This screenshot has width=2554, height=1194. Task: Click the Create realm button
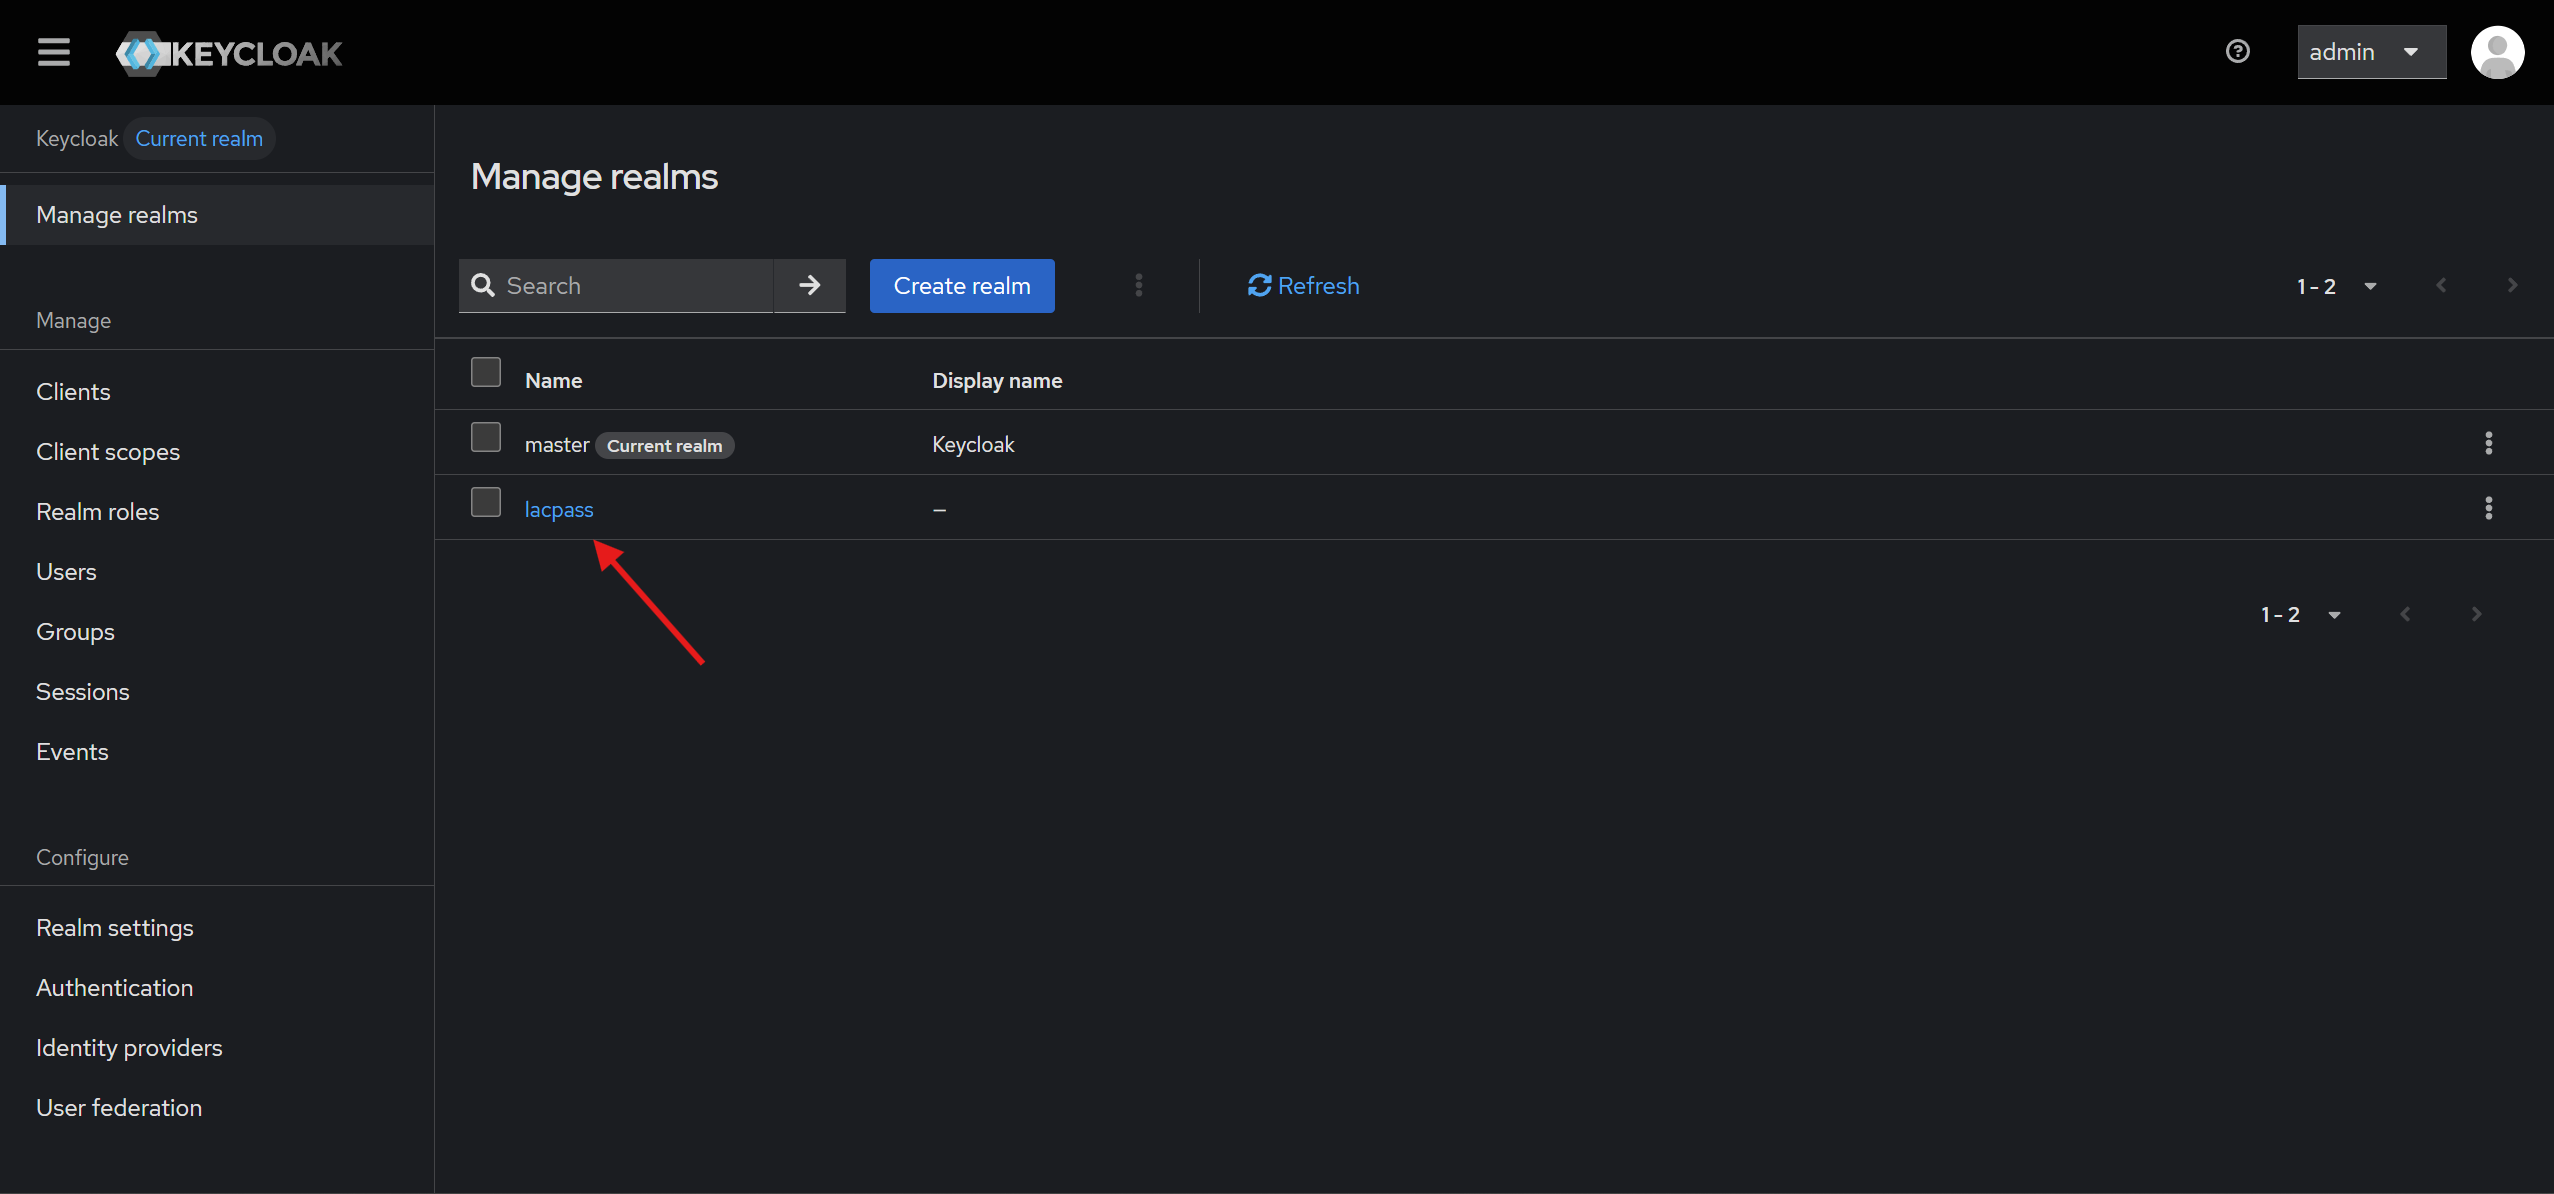[962, 286]
